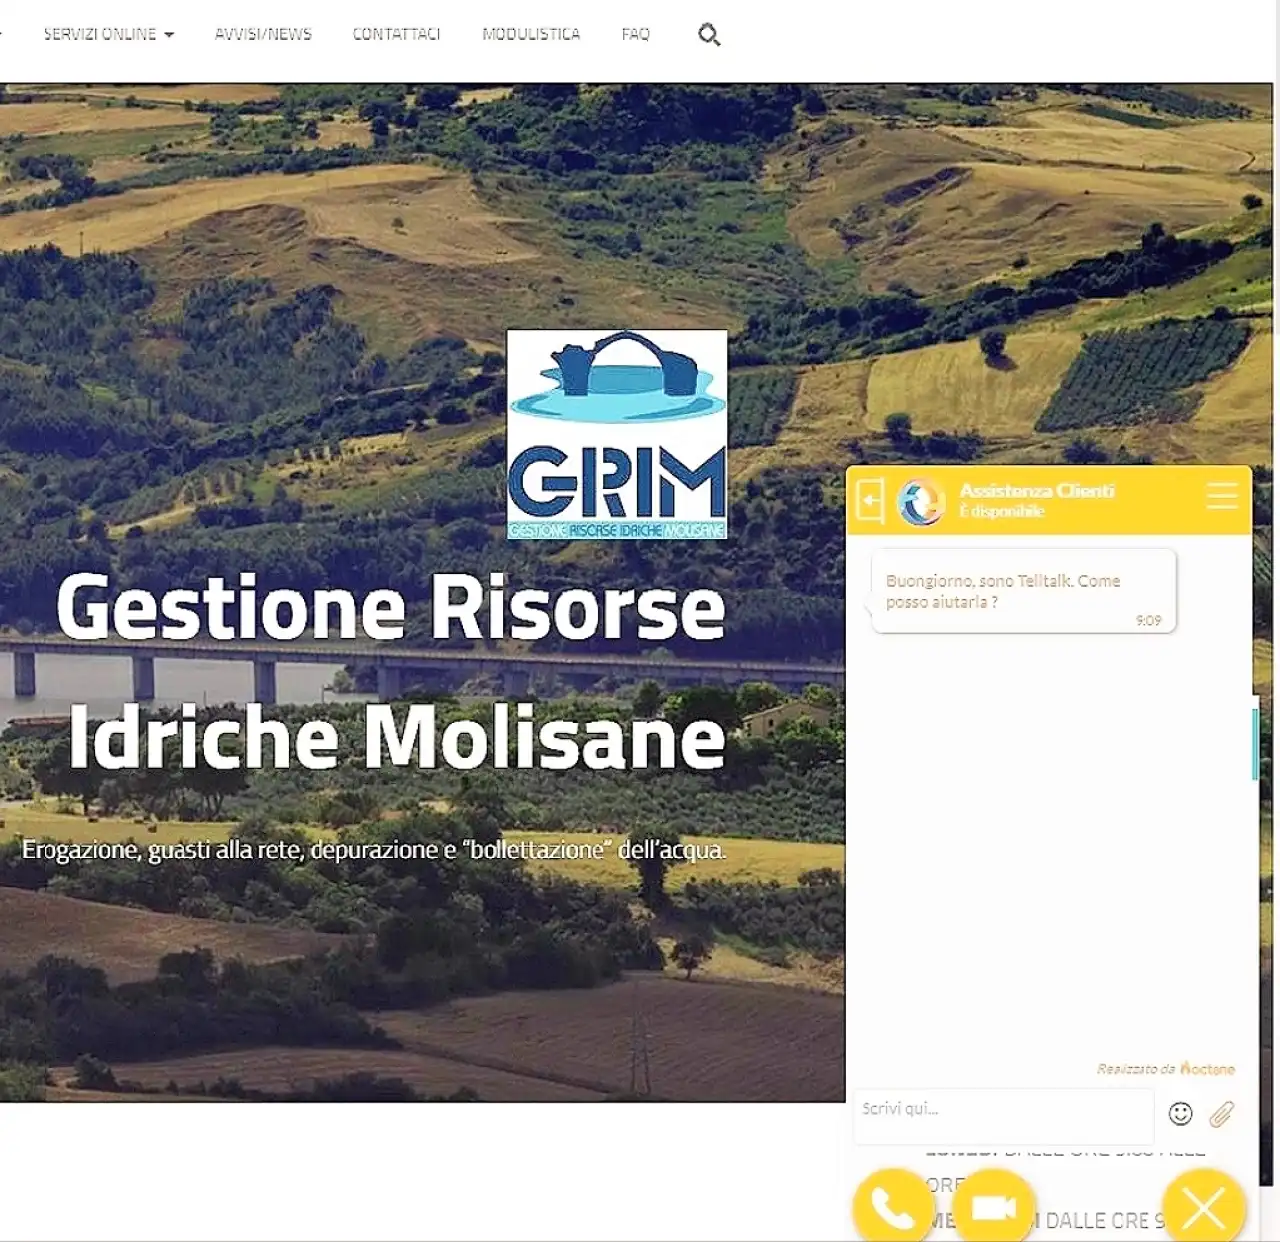
Task: Click the Assistenza Clienti avatar icon
Action: click(921, 501)
